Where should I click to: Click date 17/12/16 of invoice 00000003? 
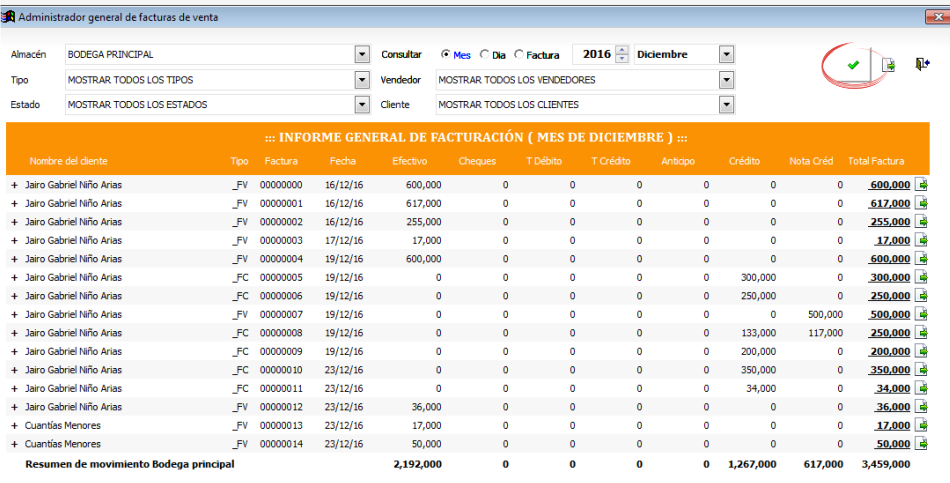pos(344,241)
